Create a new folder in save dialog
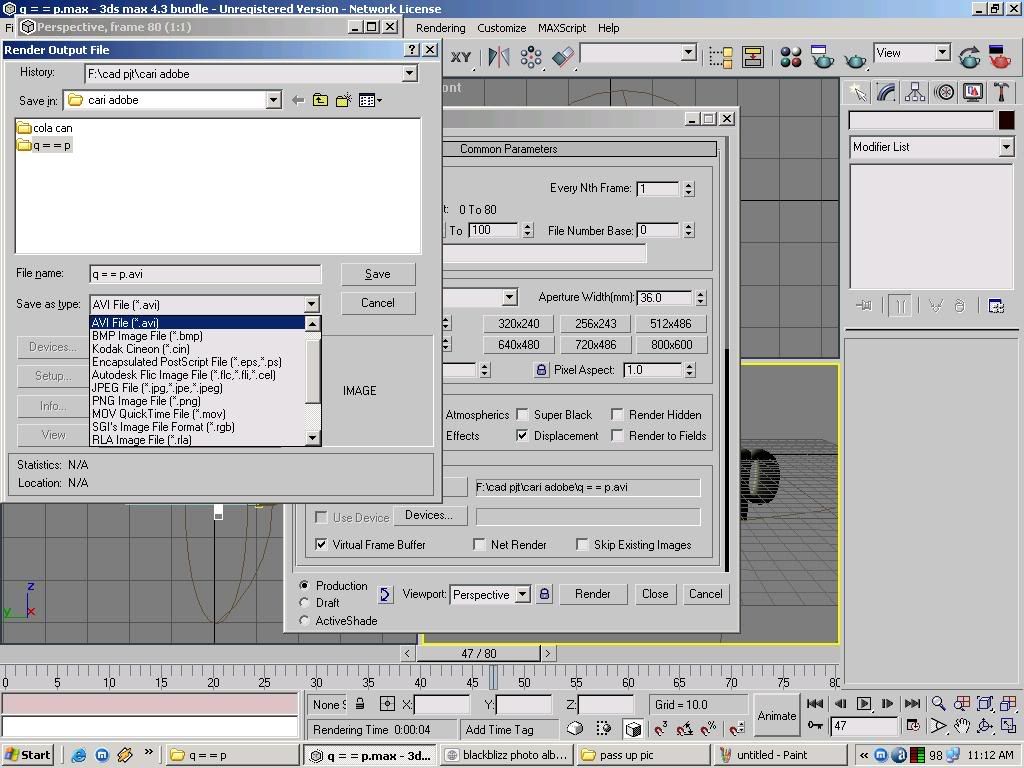The image size is (1024, 768). [x=344, y=100]
